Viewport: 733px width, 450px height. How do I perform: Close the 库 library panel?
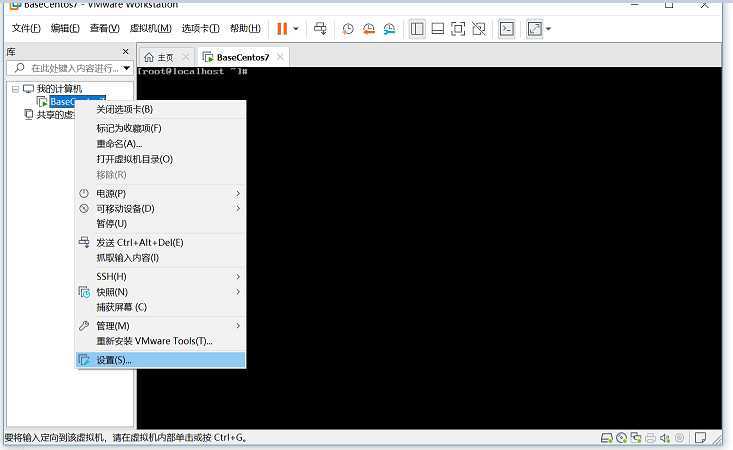(125, 51)
